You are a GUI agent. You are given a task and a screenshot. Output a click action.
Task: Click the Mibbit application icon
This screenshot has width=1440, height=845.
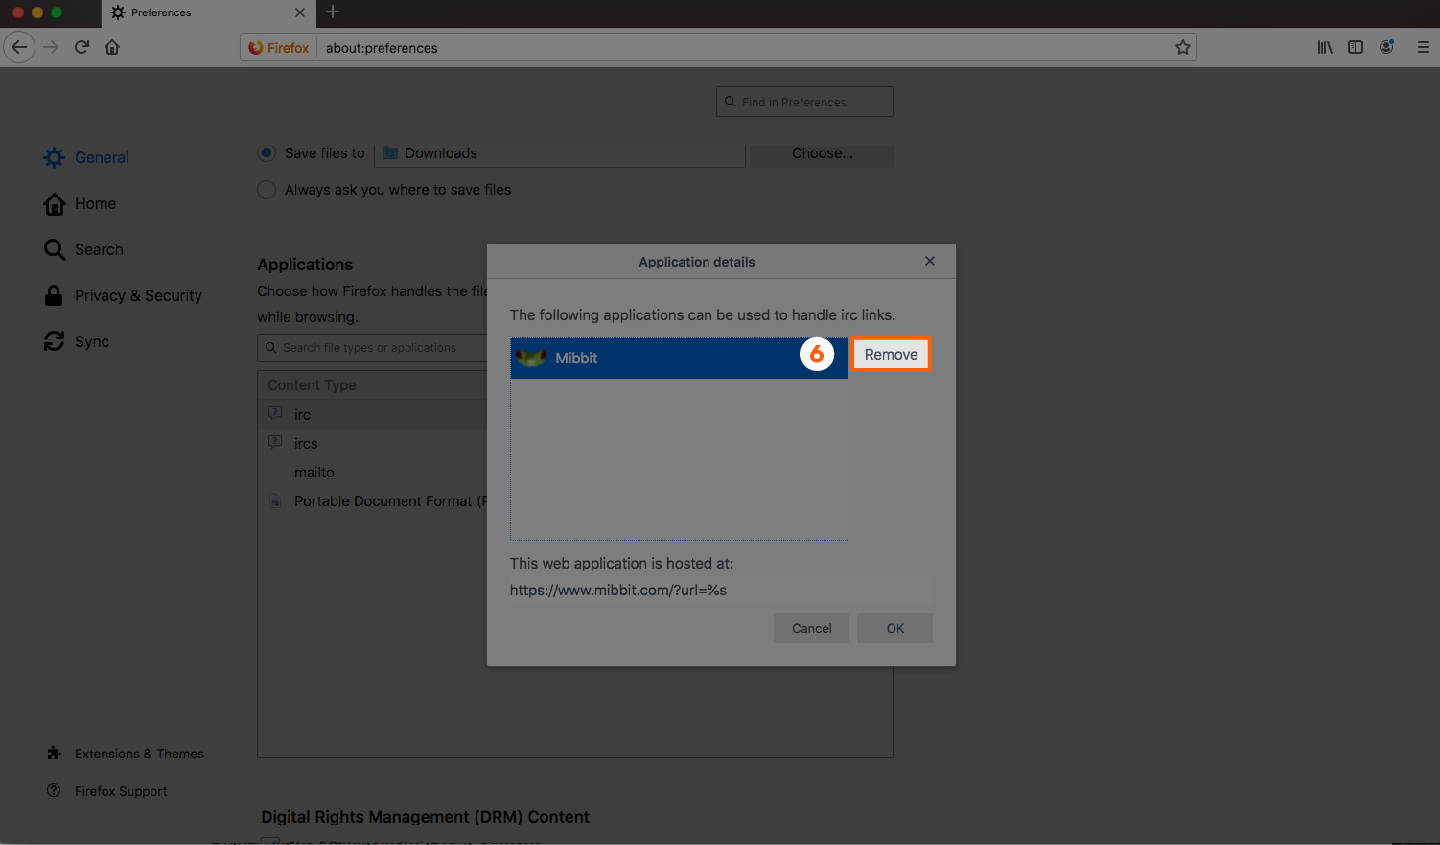531,357
